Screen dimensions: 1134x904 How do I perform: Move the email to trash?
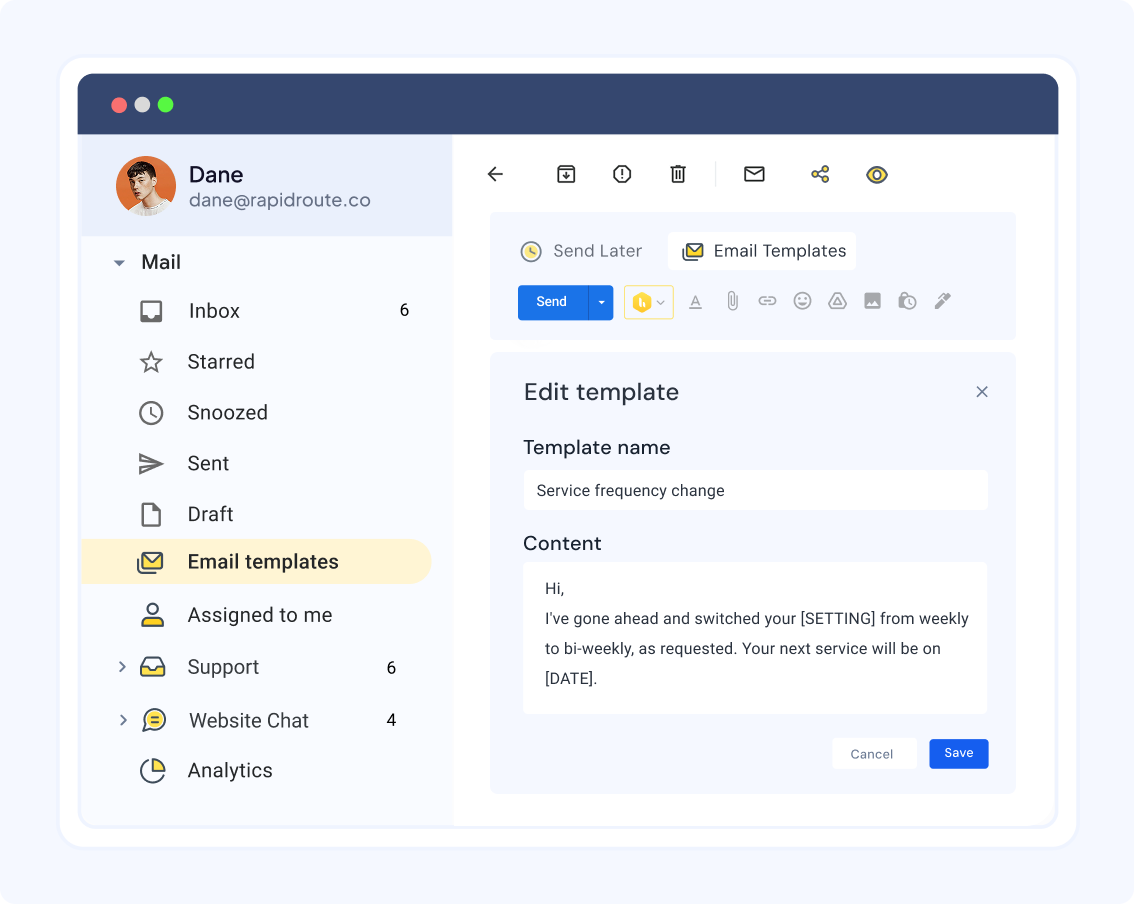pos(678,173)
